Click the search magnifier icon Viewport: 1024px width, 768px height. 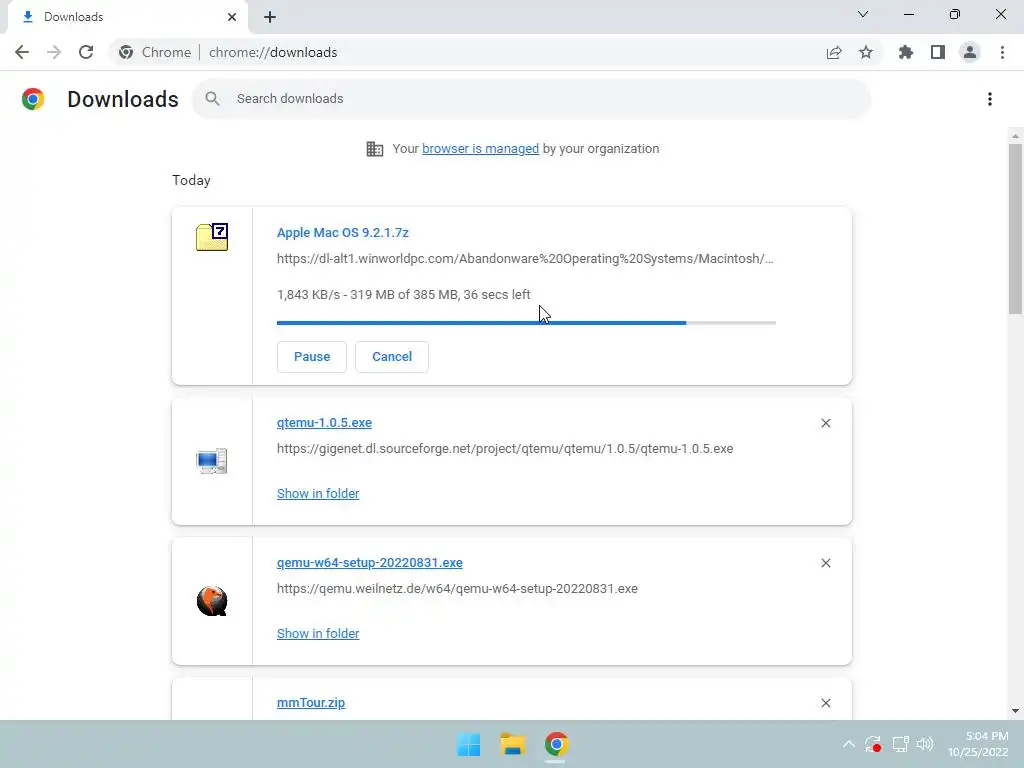(x=212, y=99)
